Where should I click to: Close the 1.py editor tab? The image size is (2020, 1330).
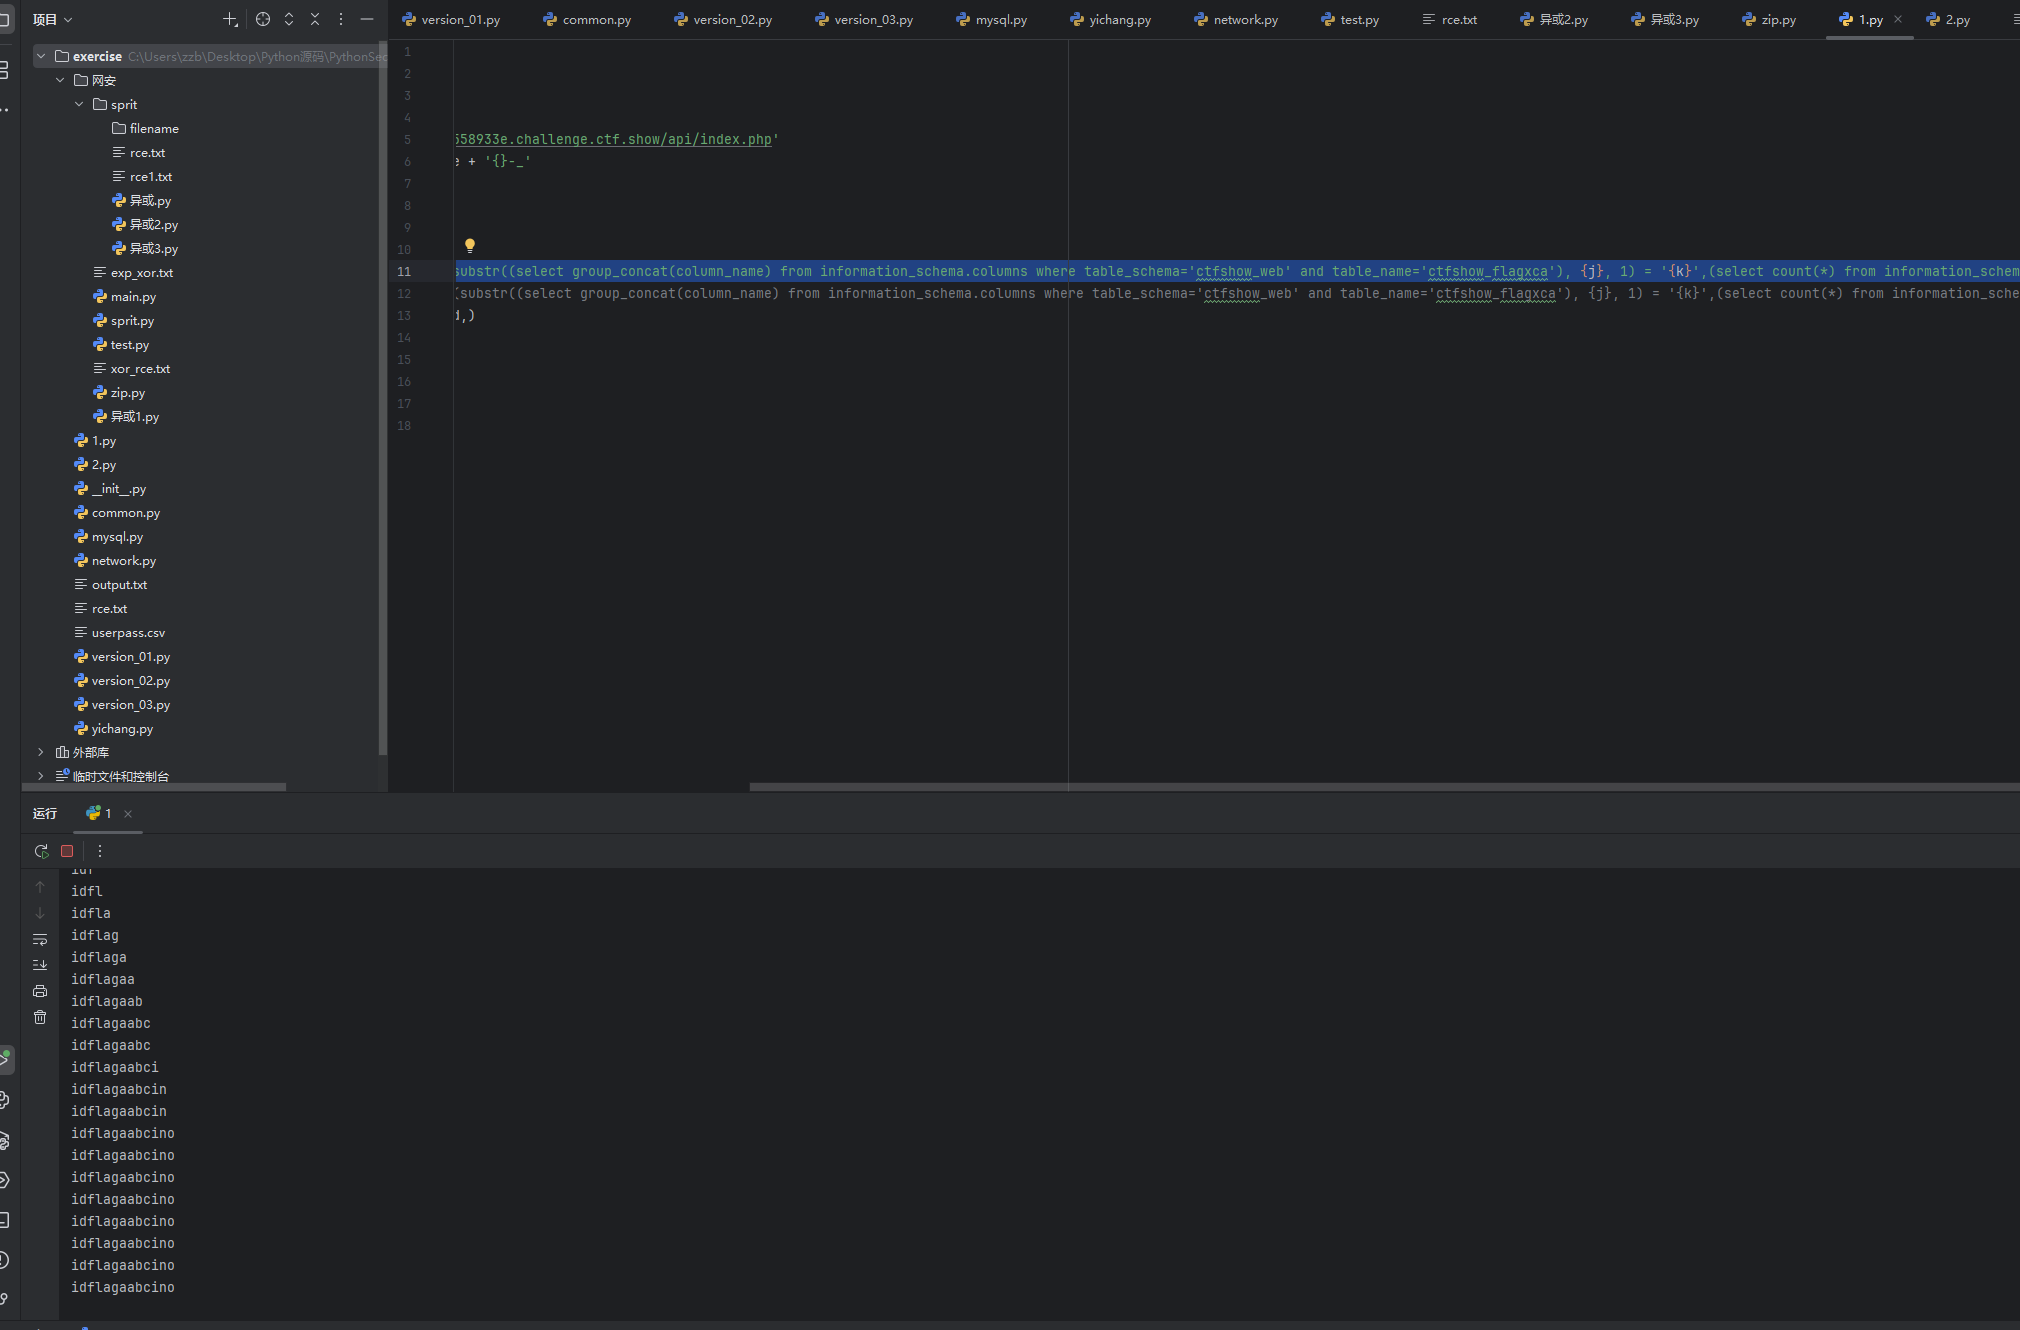pyautogui.click(x=1898, y=19)
